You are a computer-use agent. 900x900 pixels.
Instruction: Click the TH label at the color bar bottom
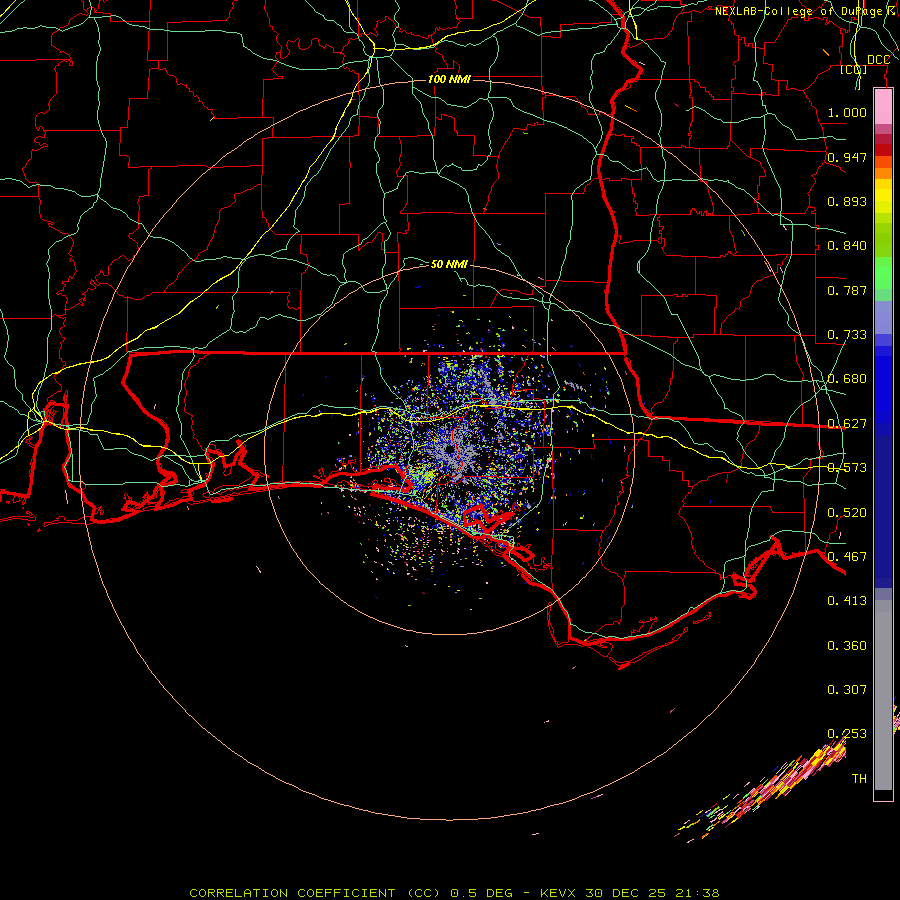(x=859, y=779)
